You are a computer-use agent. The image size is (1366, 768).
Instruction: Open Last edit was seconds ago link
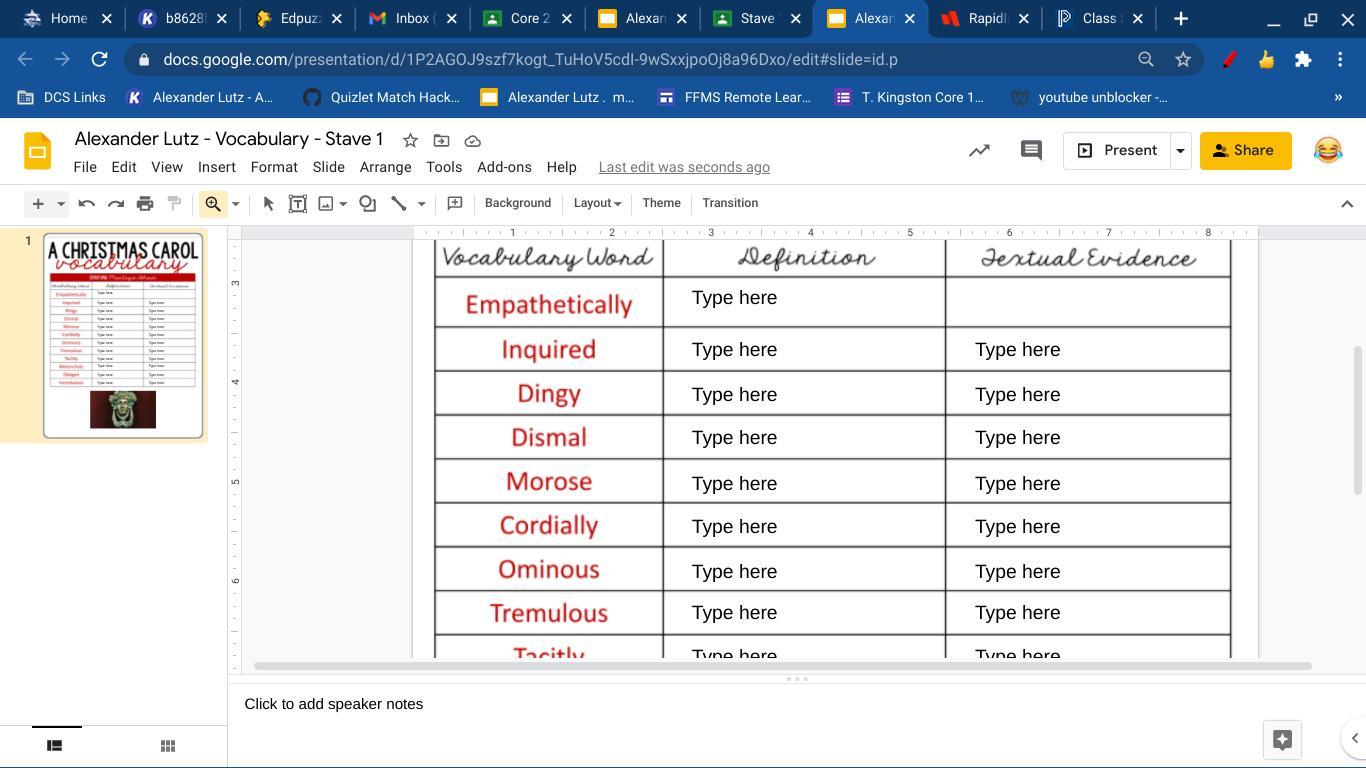[x=684, y=167]
